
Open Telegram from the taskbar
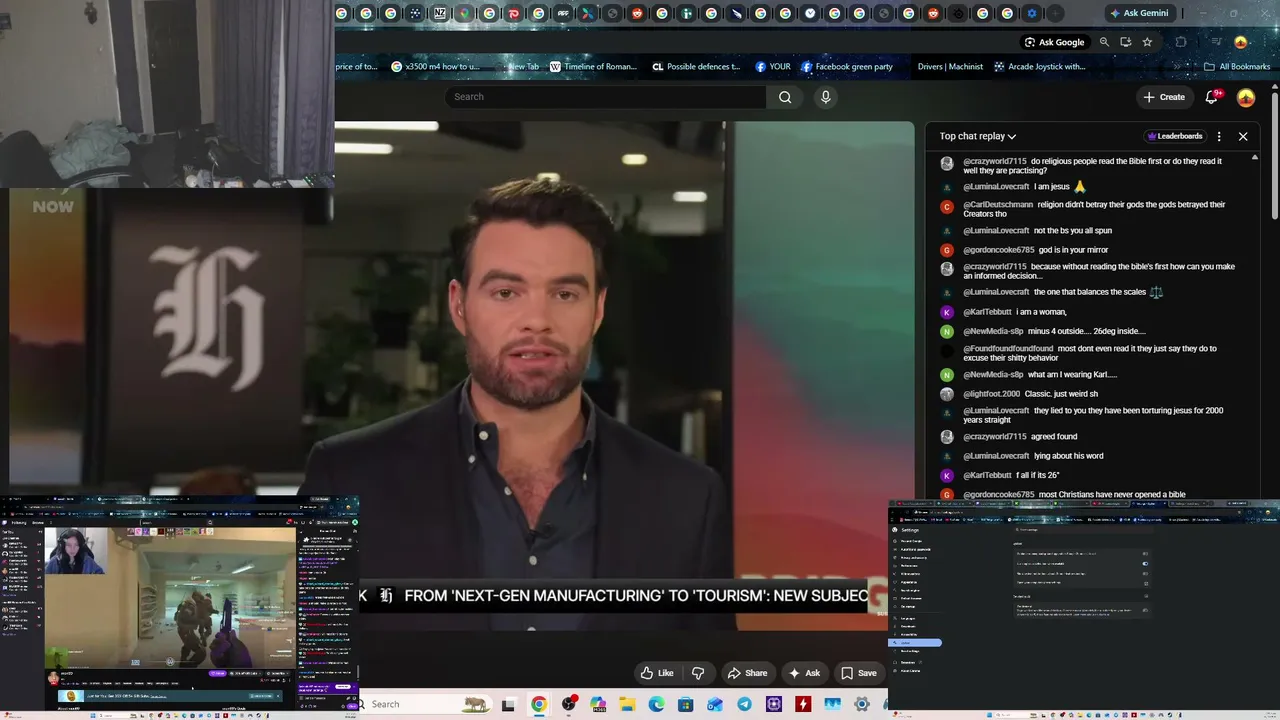tap(744, 704)
